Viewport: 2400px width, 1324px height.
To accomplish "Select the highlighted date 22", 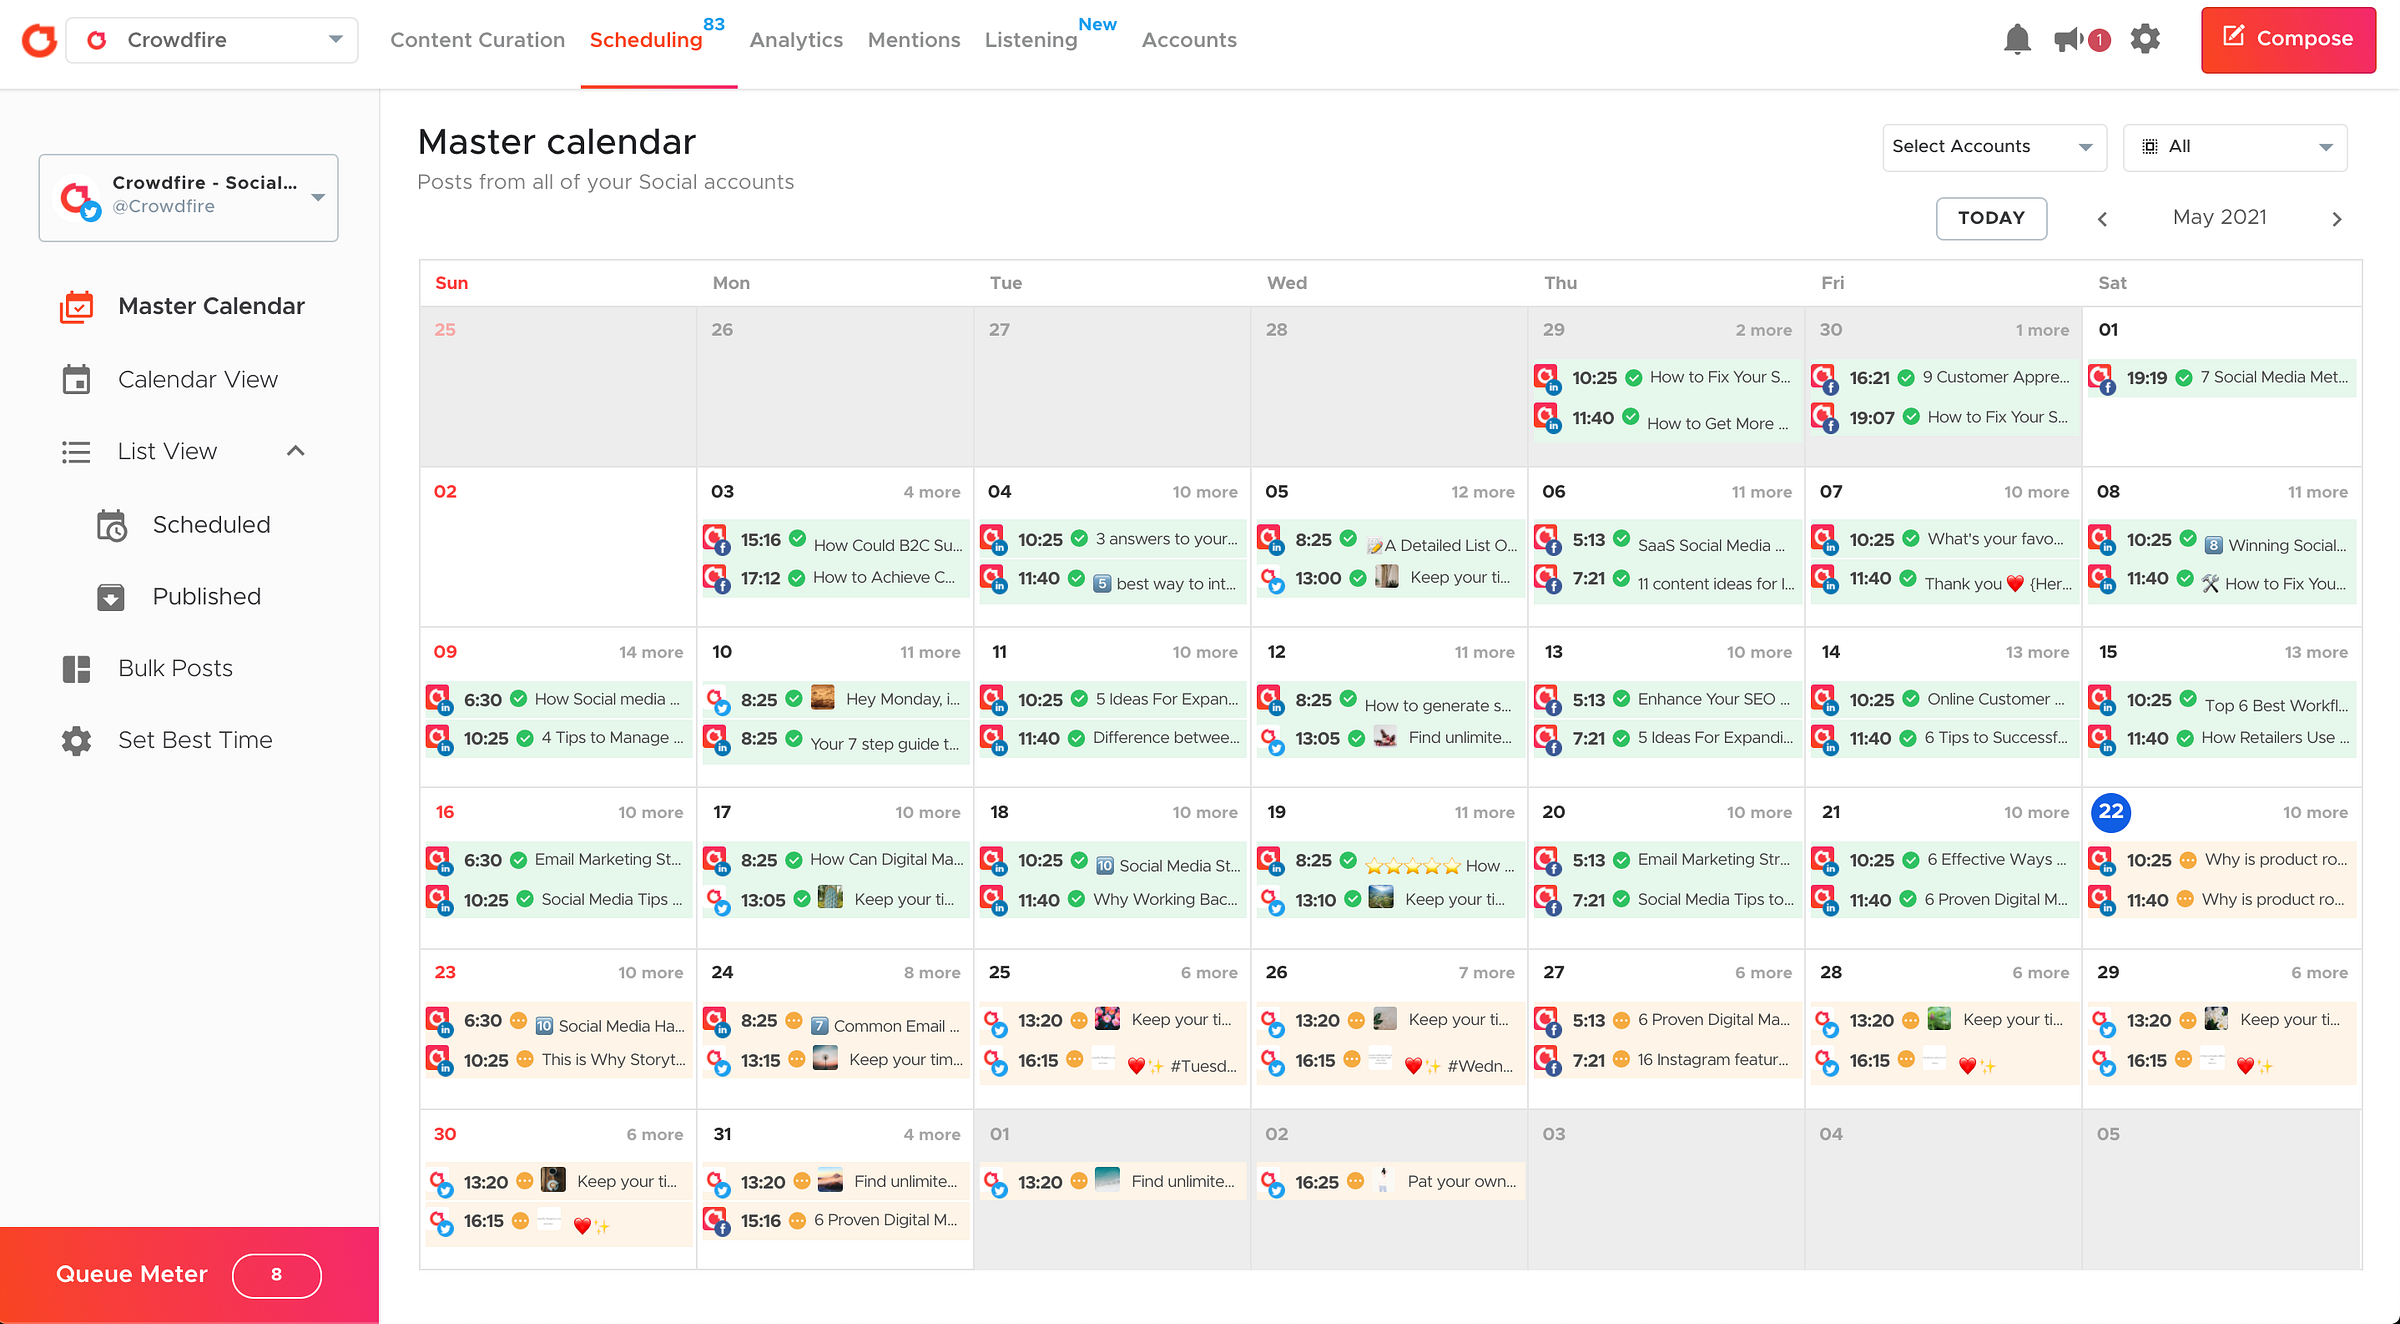I will [x=2110, y=812].
